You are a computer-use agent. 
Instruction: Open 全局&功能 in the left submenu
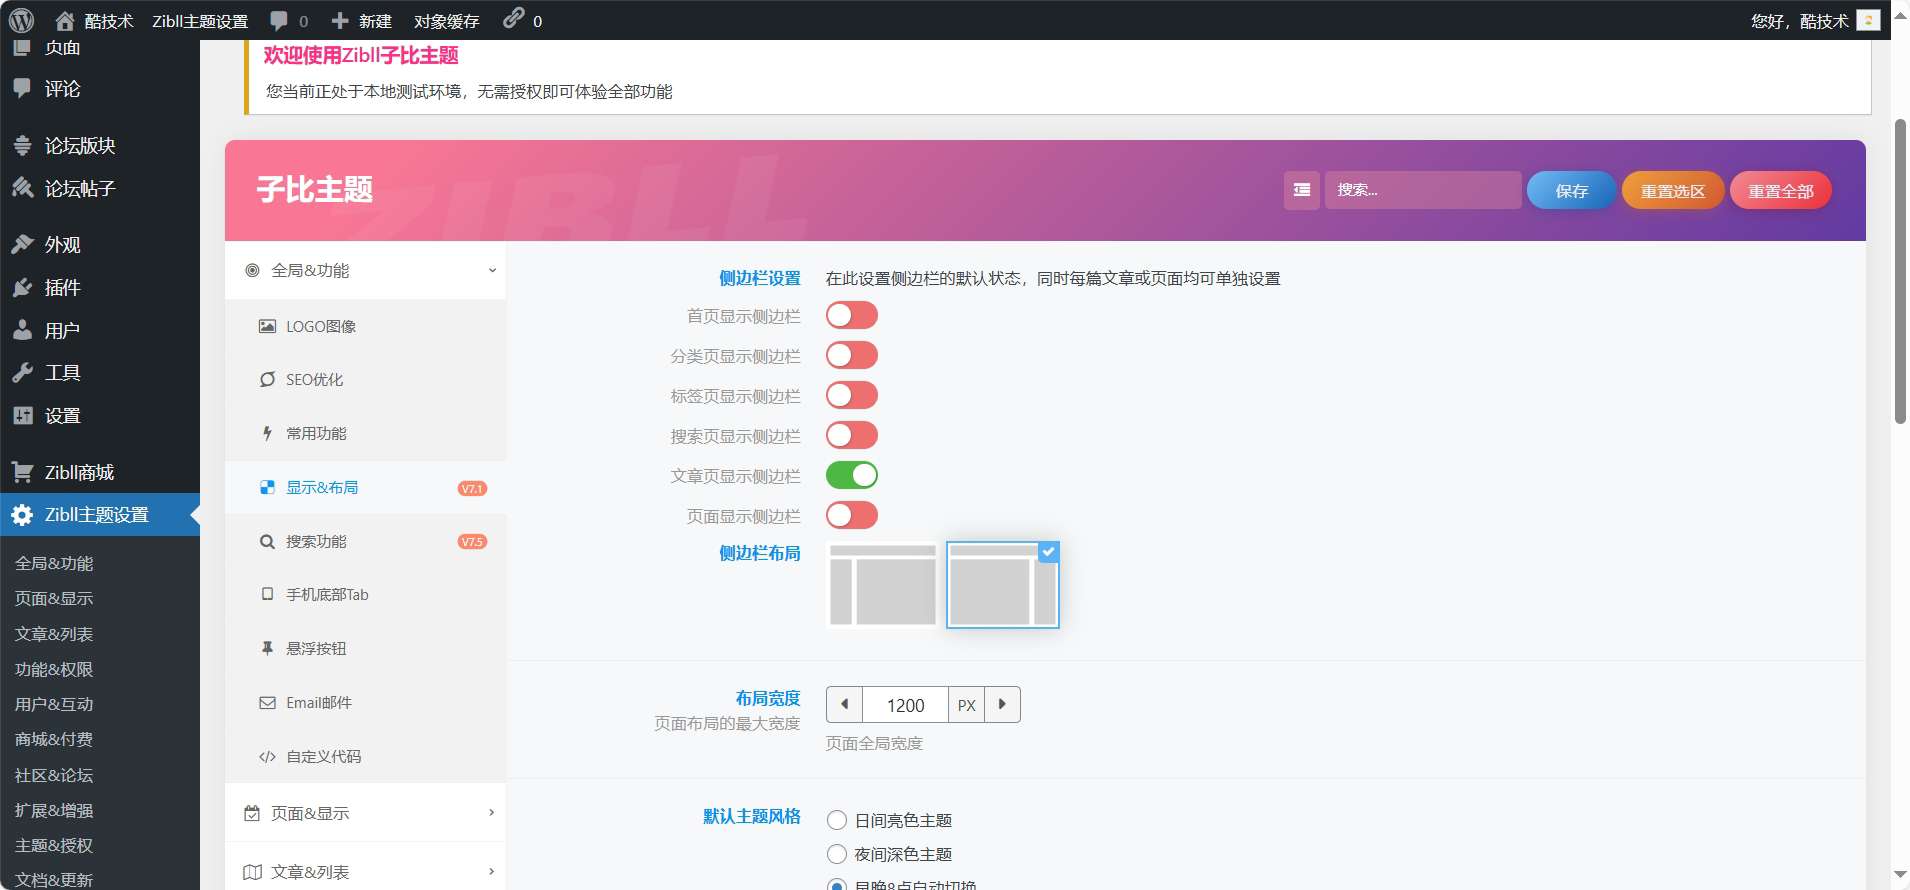[54, 564]
